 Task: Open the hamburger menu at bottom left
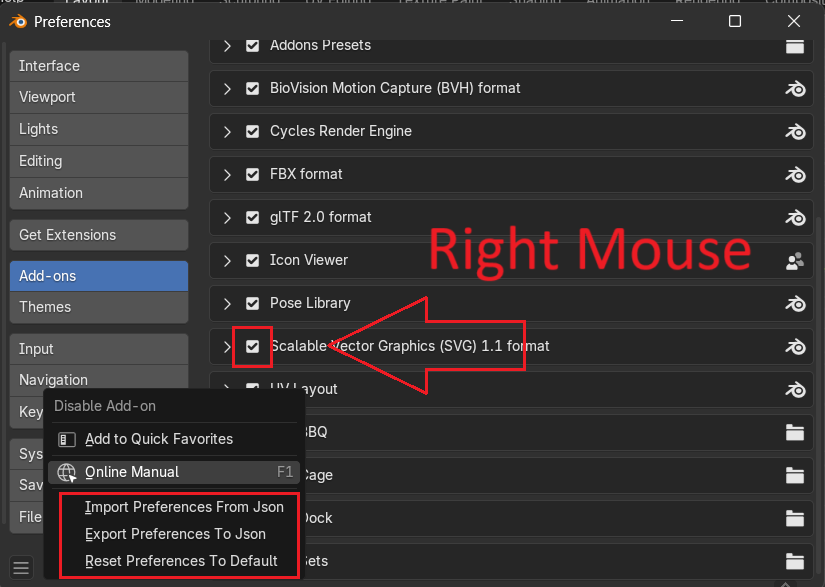pos(21,567)
